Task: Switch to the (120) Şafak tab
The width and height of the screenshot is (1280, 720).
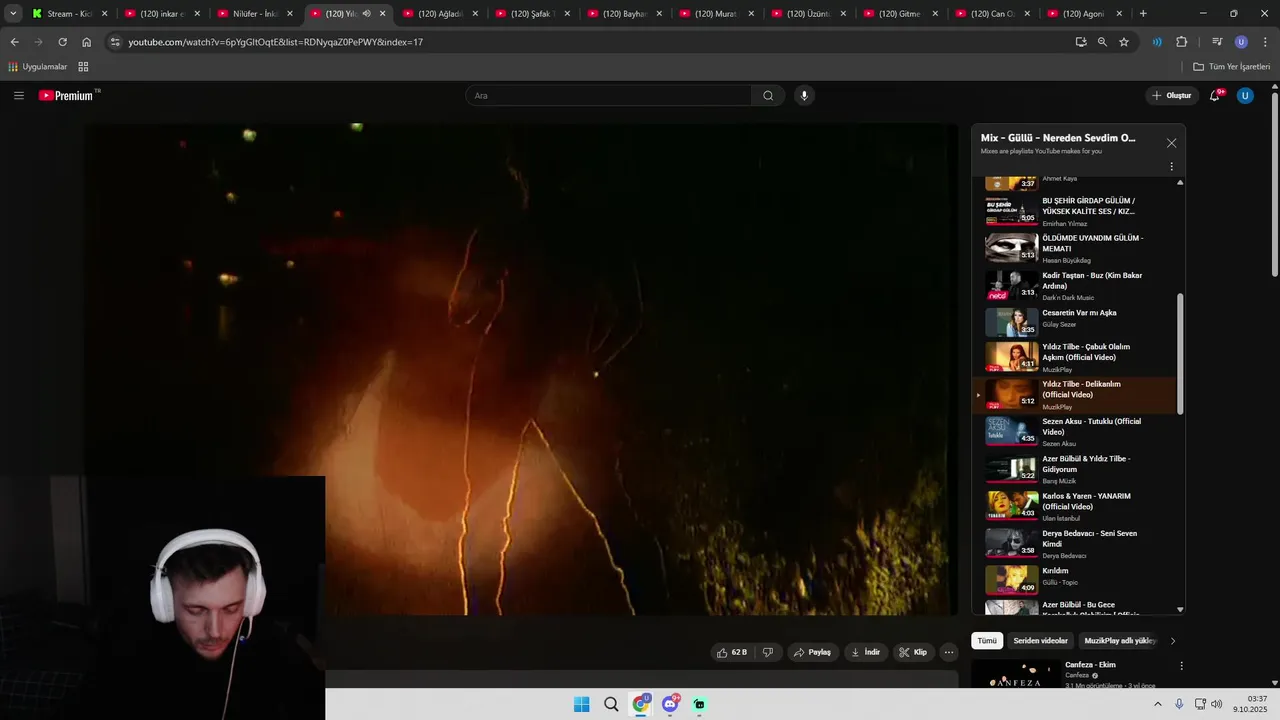Action: pyautogui.click(x=531, y=14)
